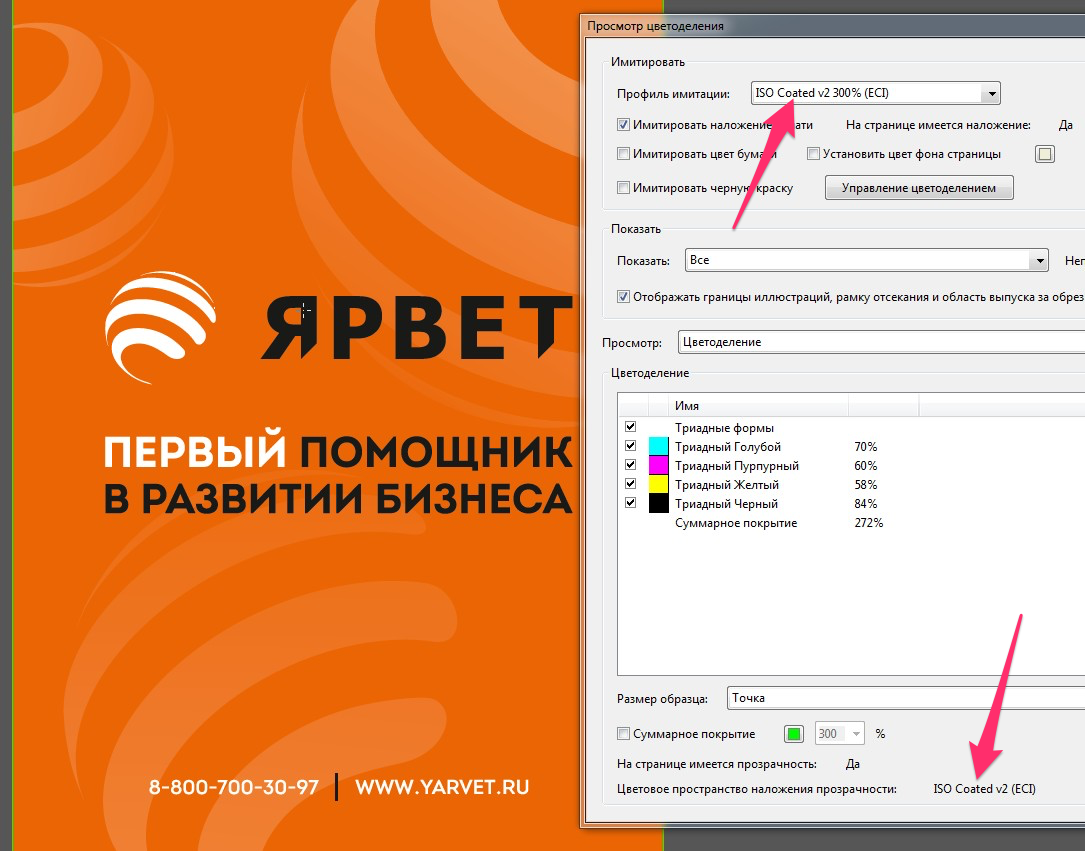Click the Просмотр цветоделения title bar
1085x851 pixels.
tap(832, 26)
